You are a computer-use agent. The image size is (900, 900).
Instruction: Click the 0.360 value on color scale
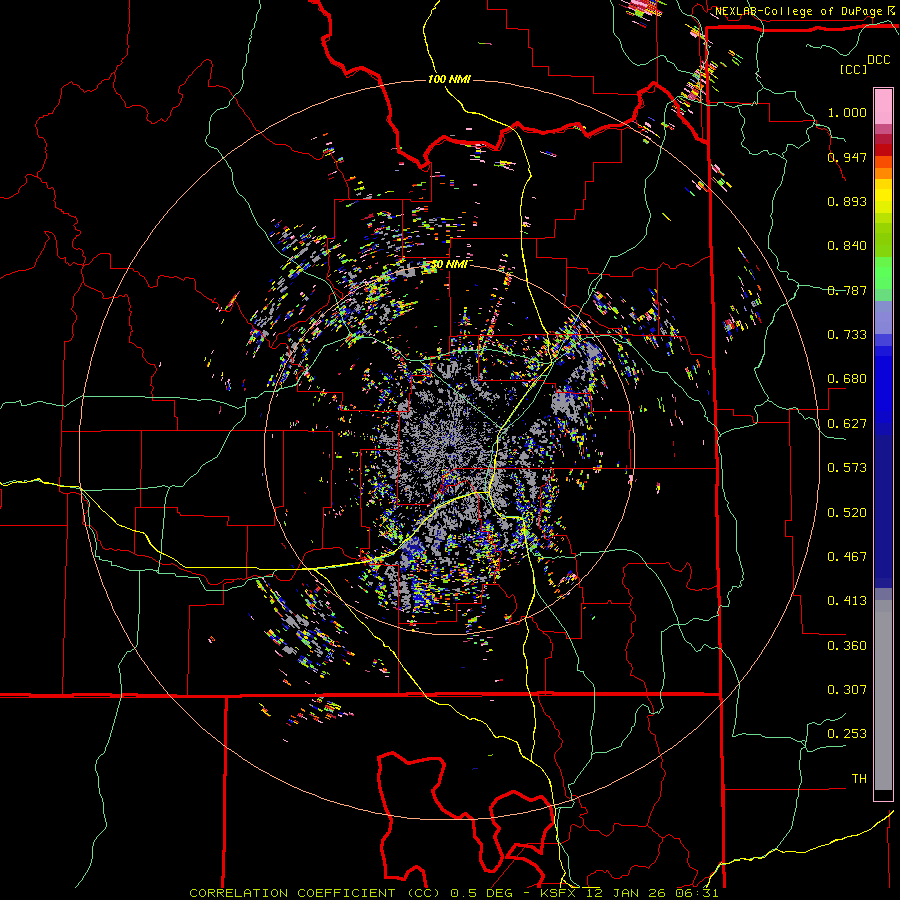click(x=847, y=646)
